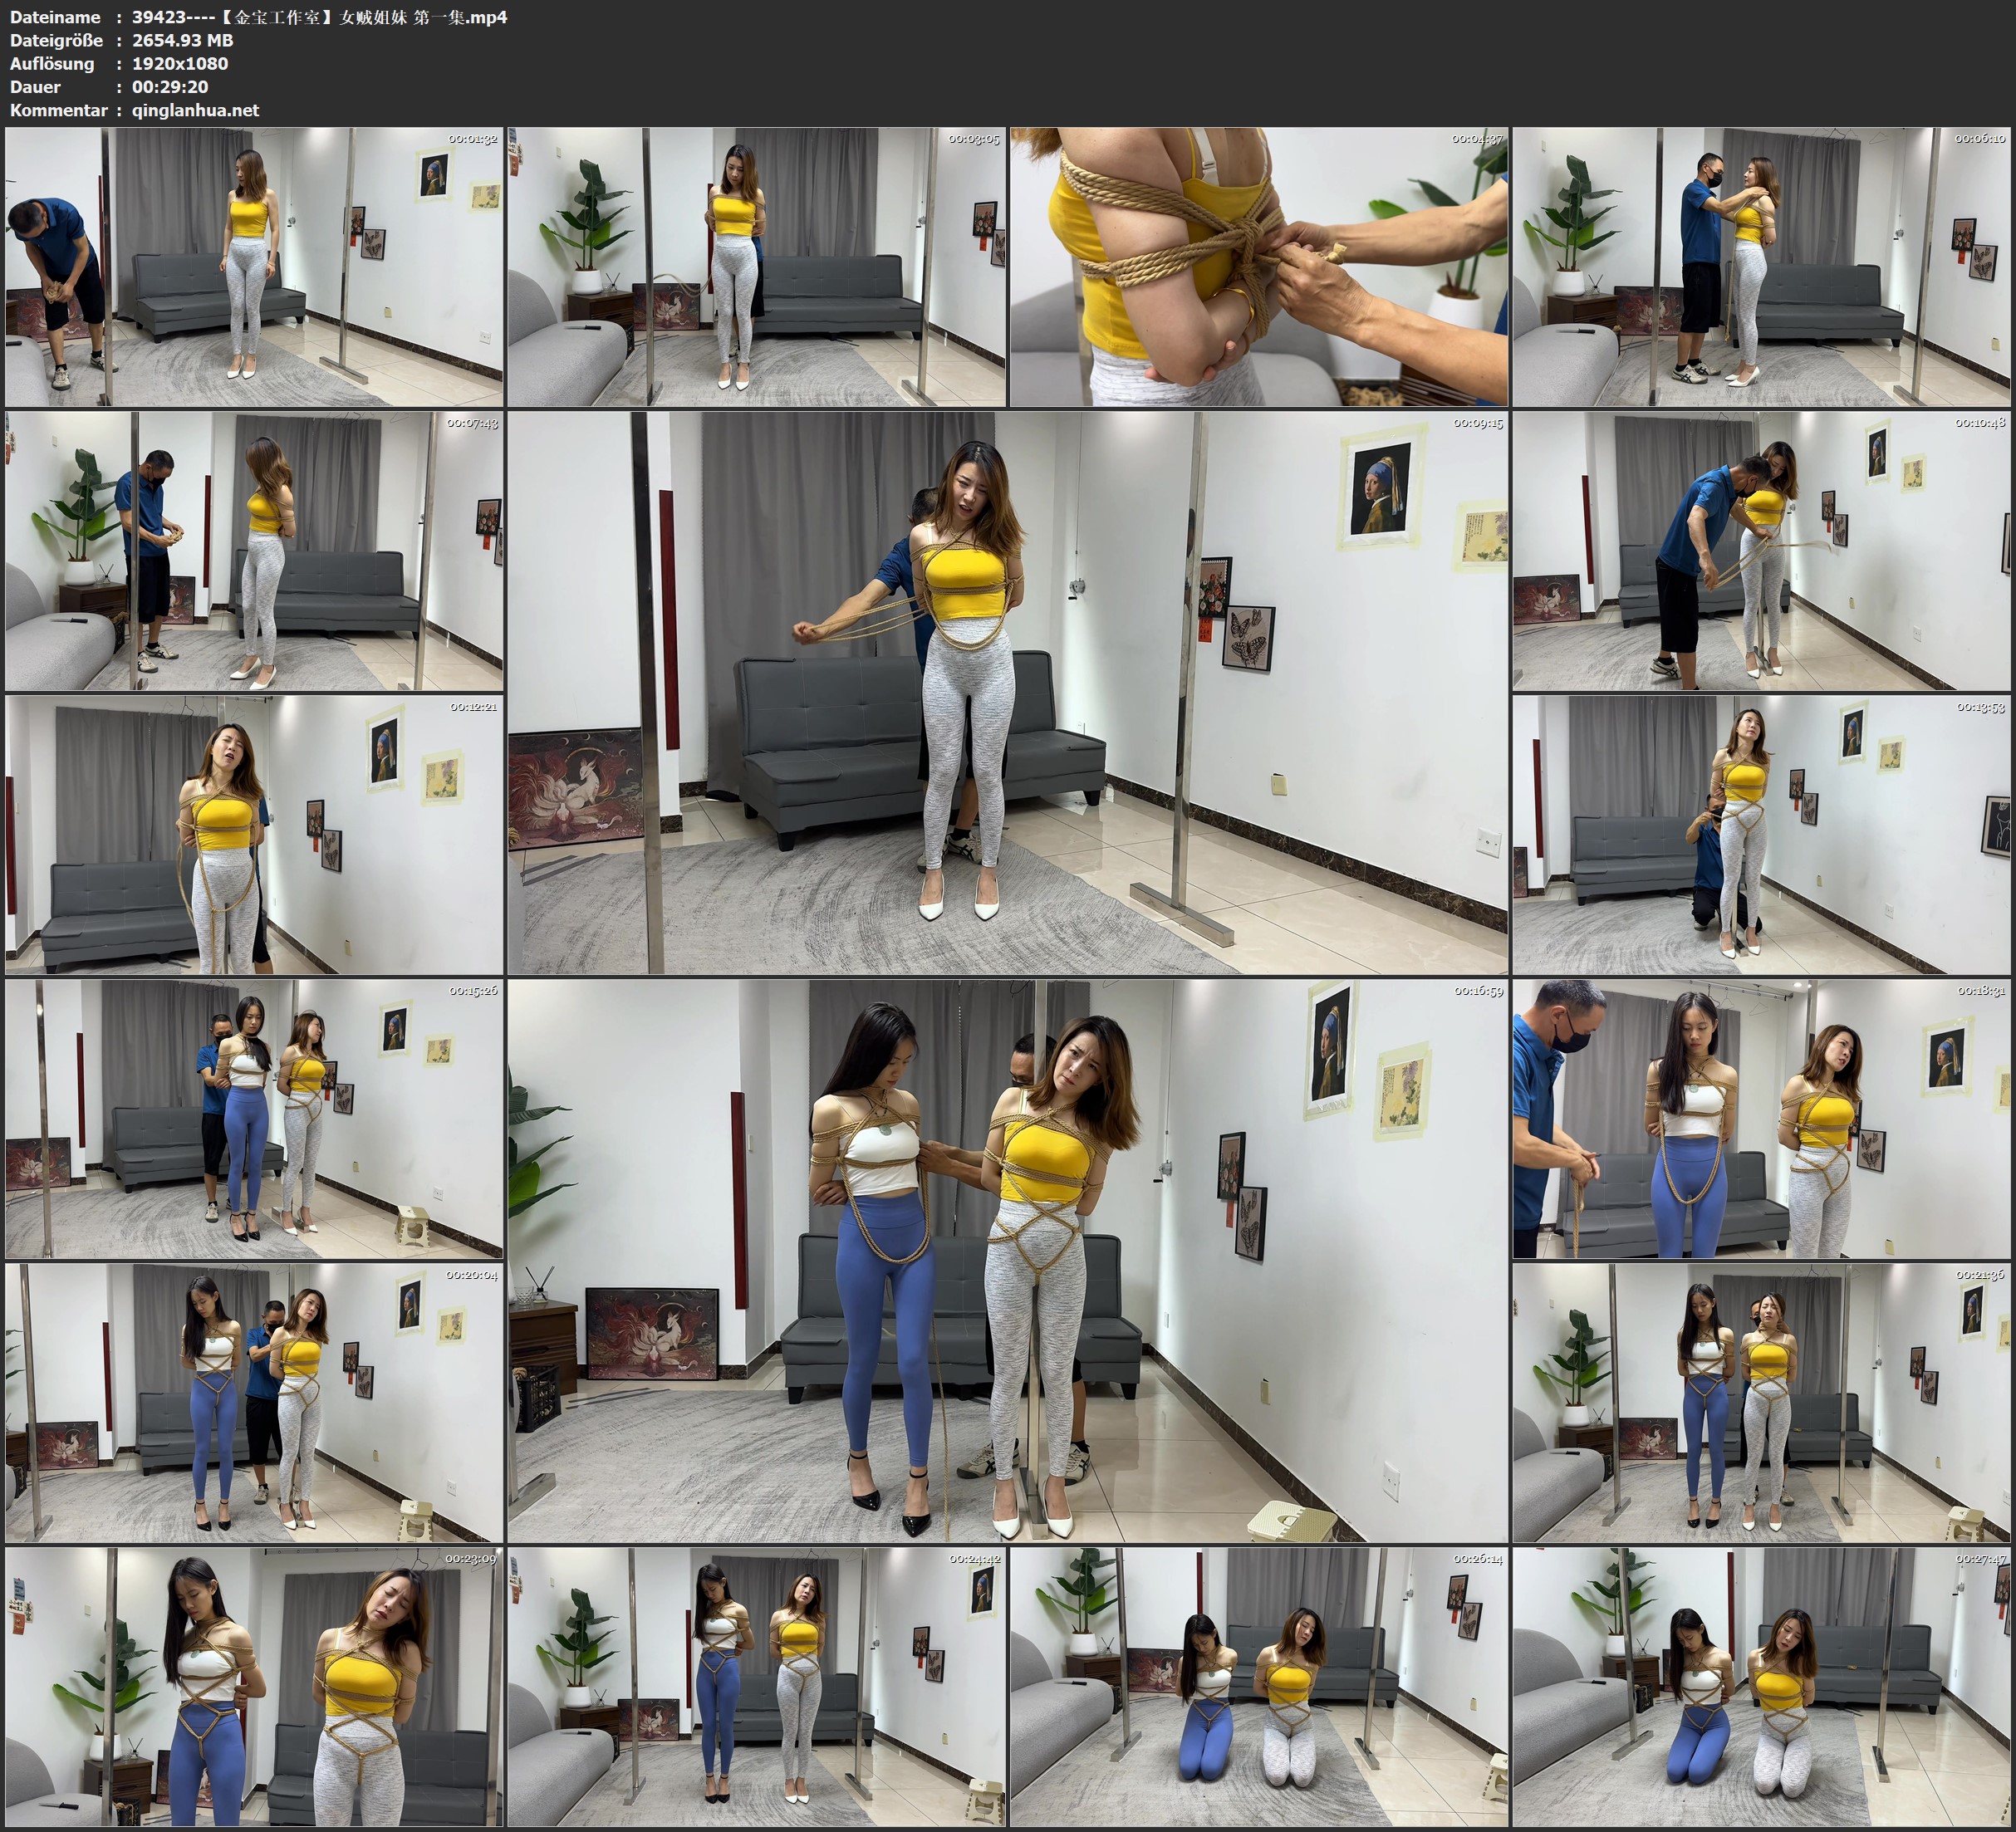Select the close-up frame at 00:04:37
The height and width of the screenshot is (1832, 2016).
[x=1258, y=266]
